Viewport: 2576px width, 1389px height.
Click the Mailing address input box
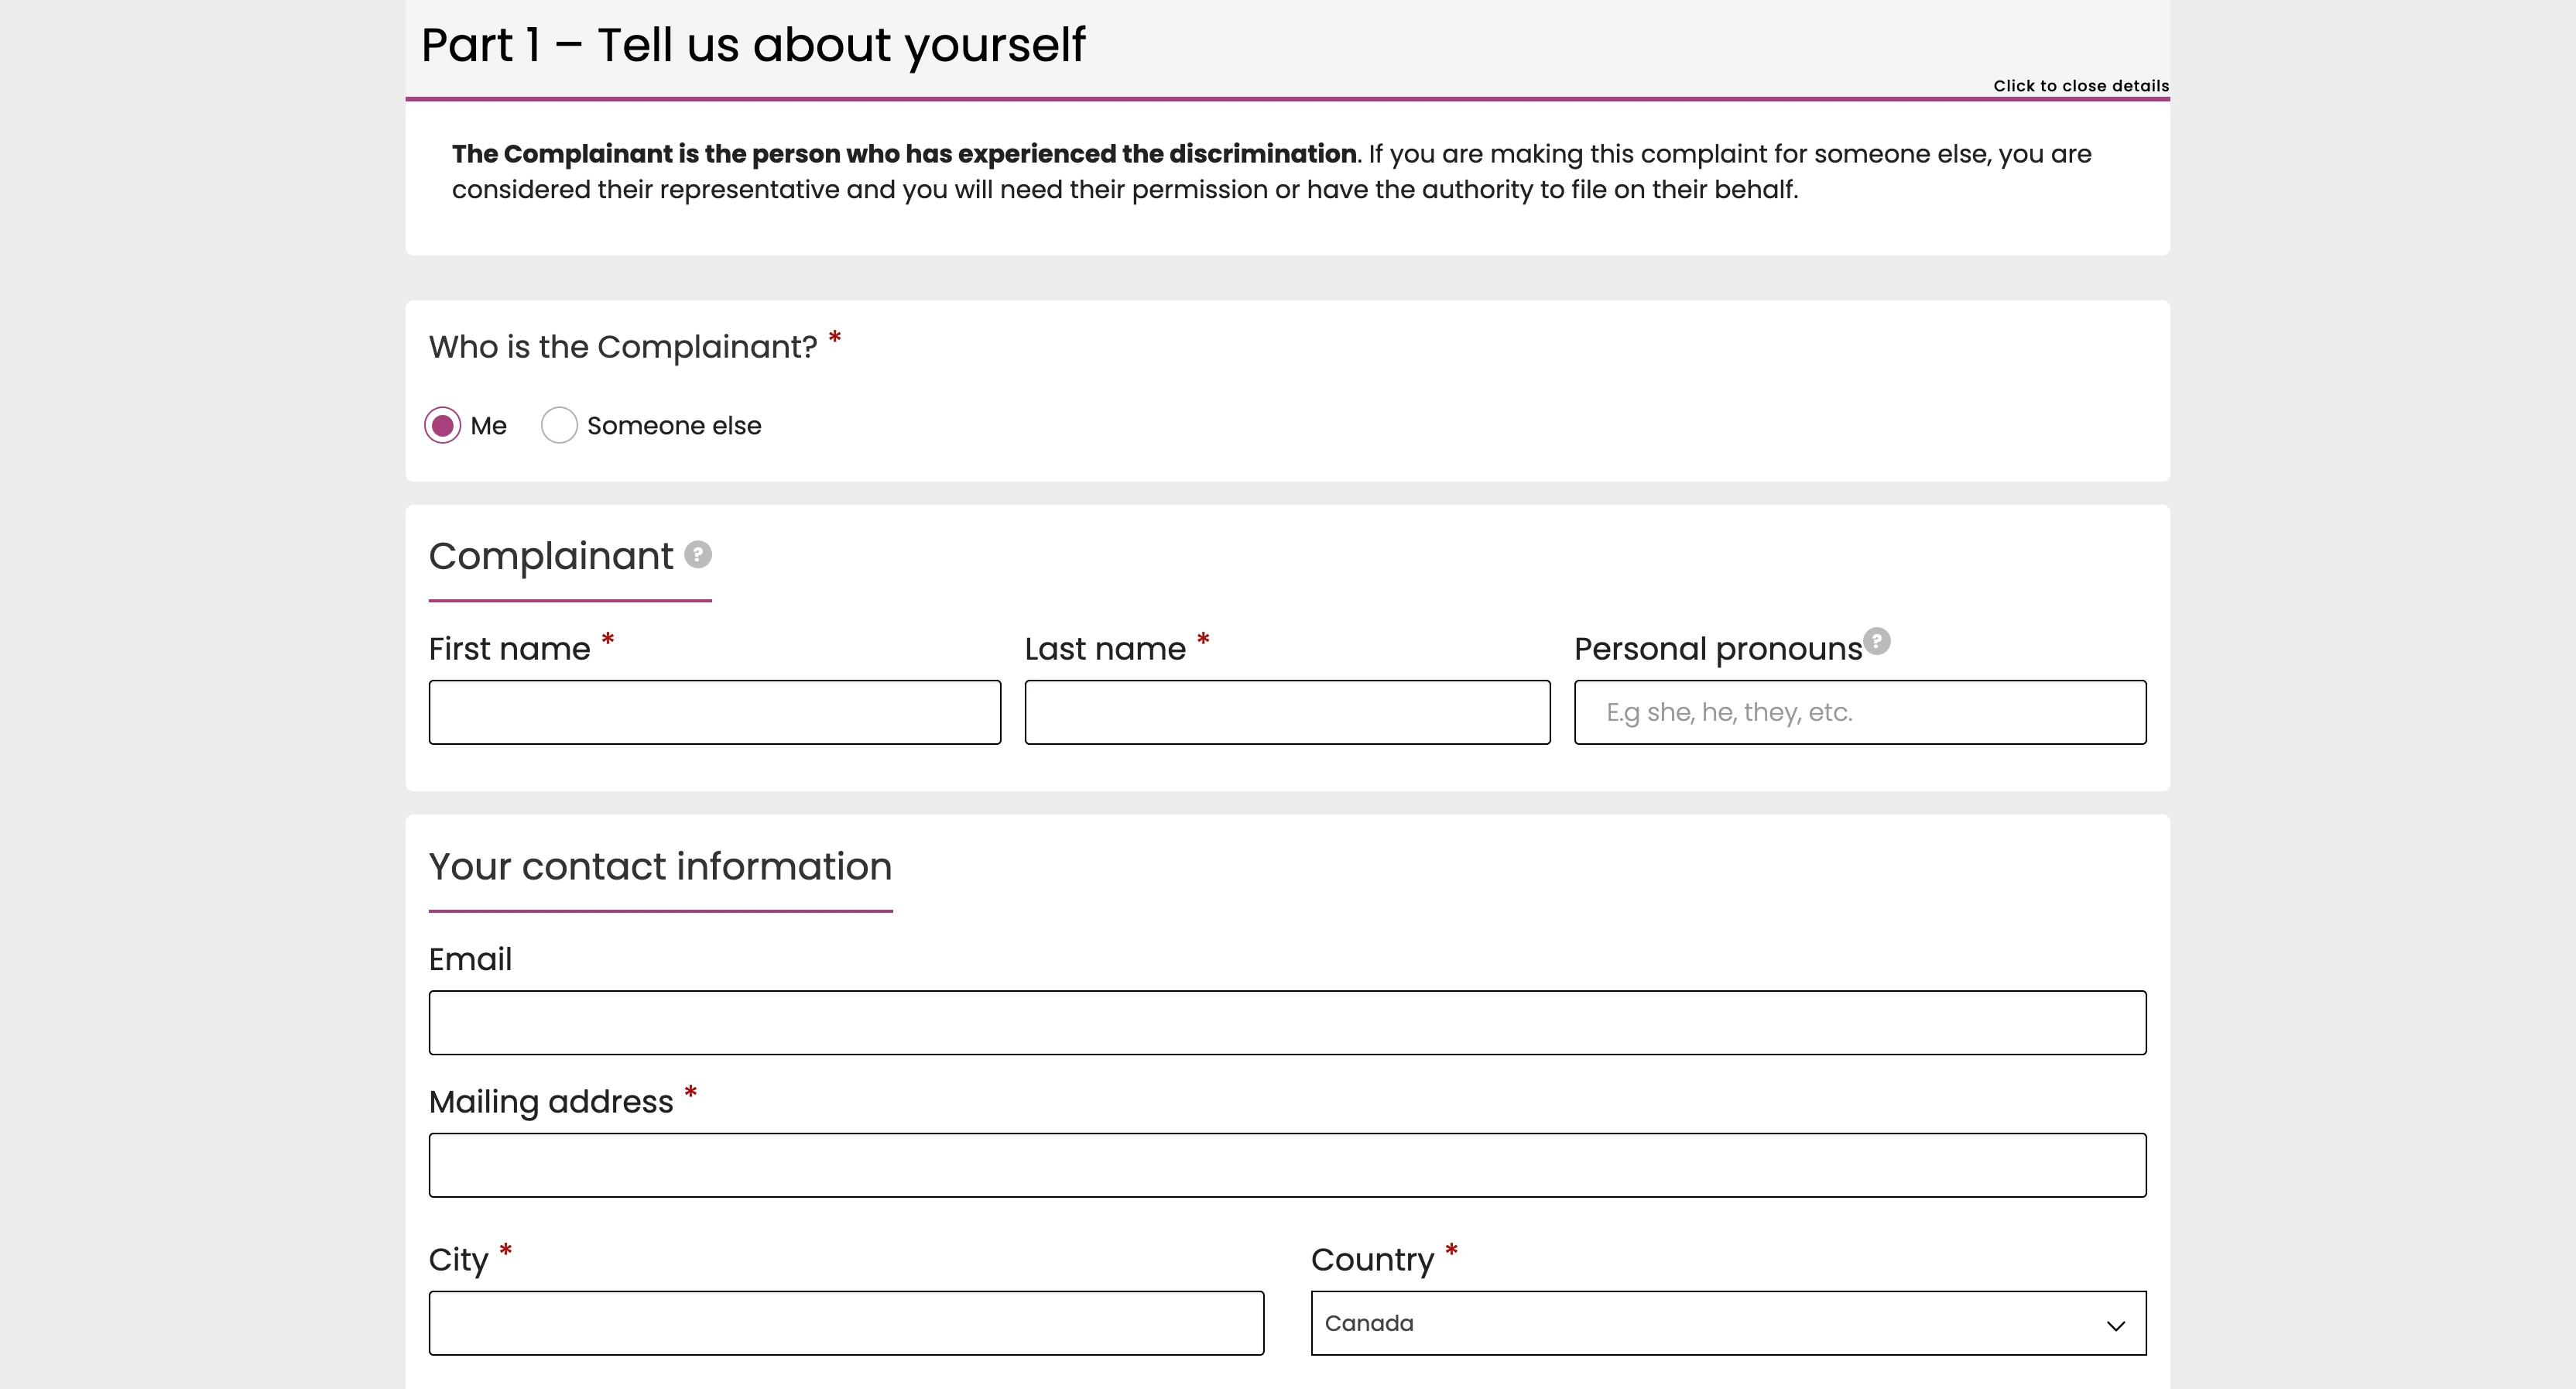pos(1286,1164)
